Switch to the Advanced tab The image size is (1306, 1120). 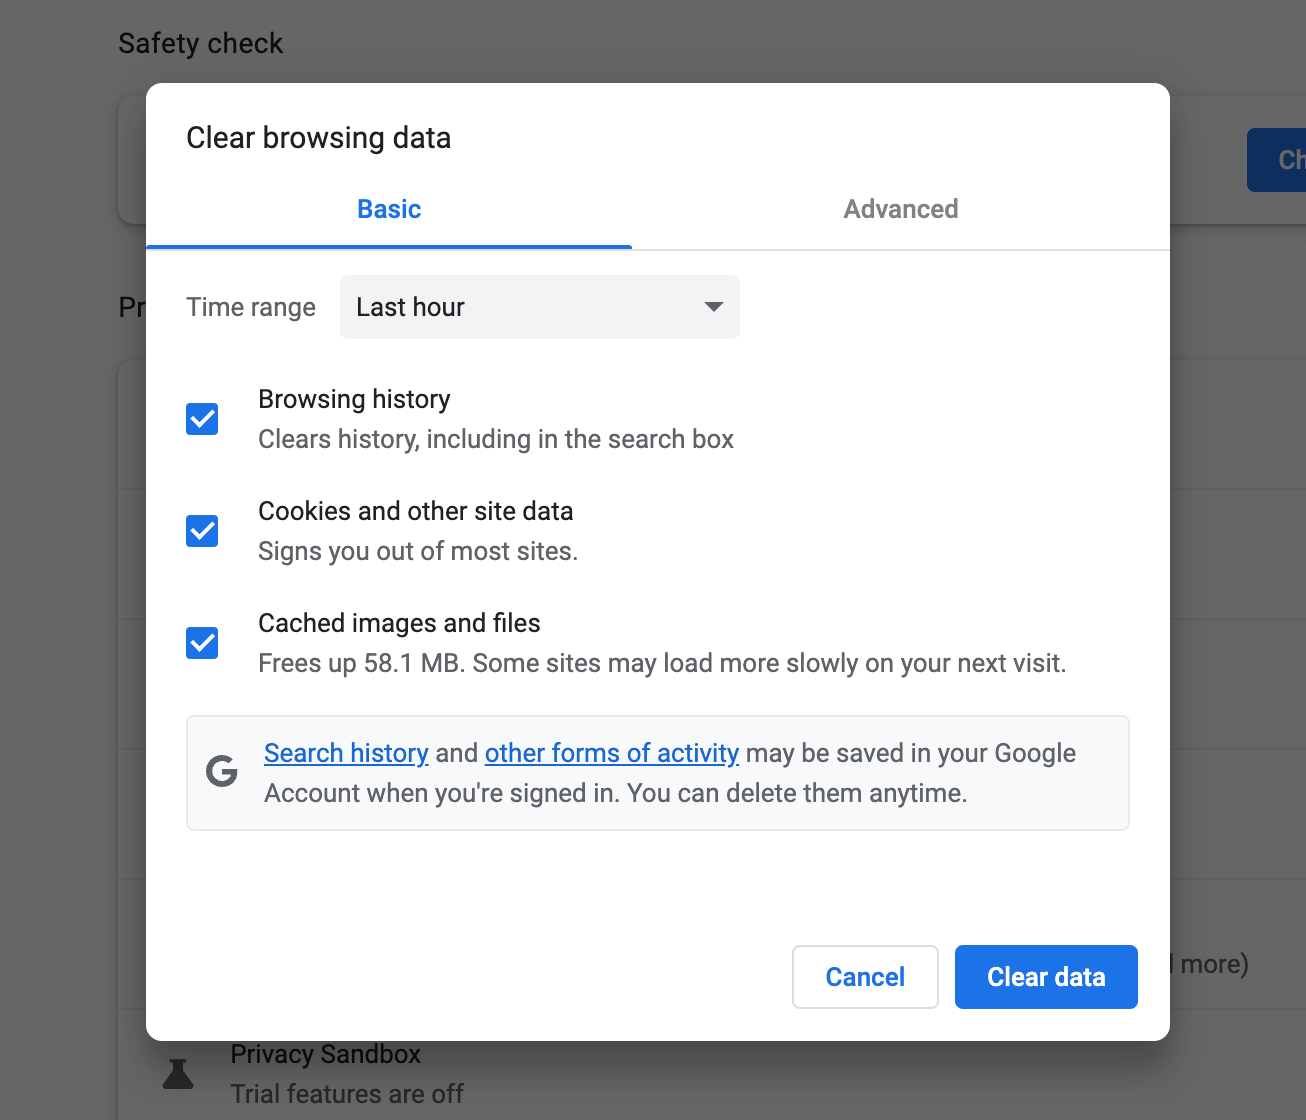point(899,209)
